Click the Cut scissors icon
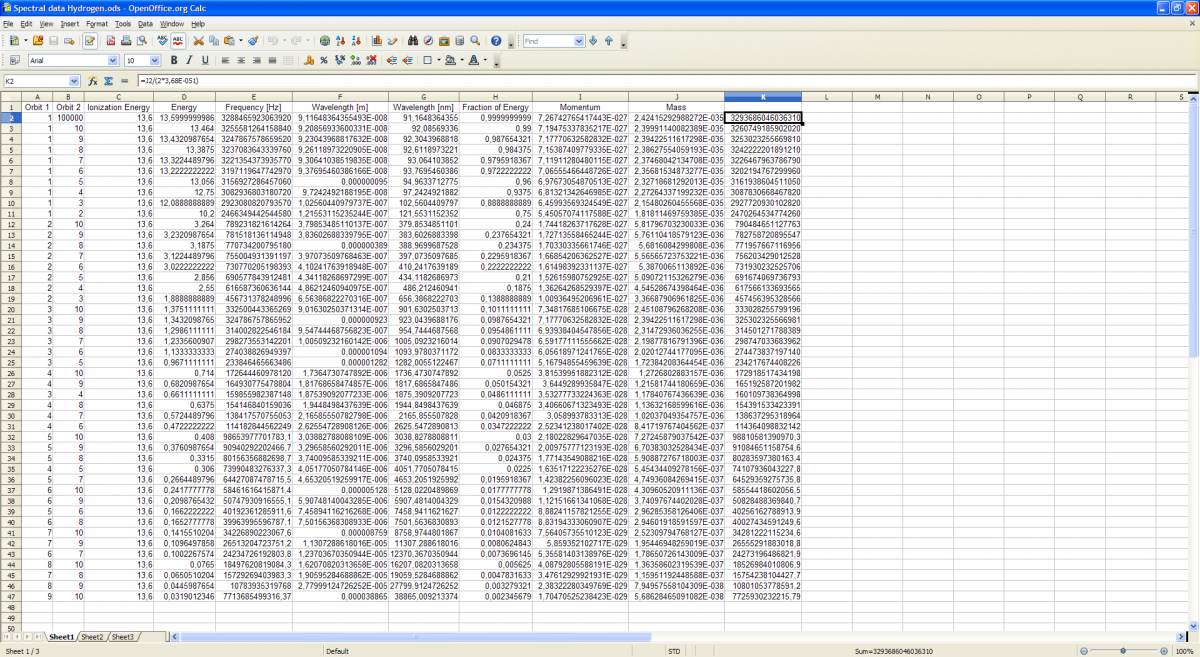Viewport: 1200px width, 657px height. [199, 41]
